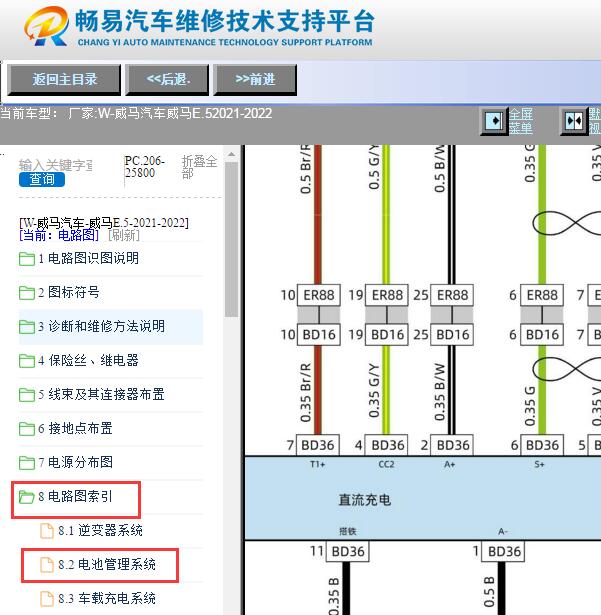The image size is (601, 615).
Task: Click the BD36 connector at pin 4
Action: pos(387,445)
